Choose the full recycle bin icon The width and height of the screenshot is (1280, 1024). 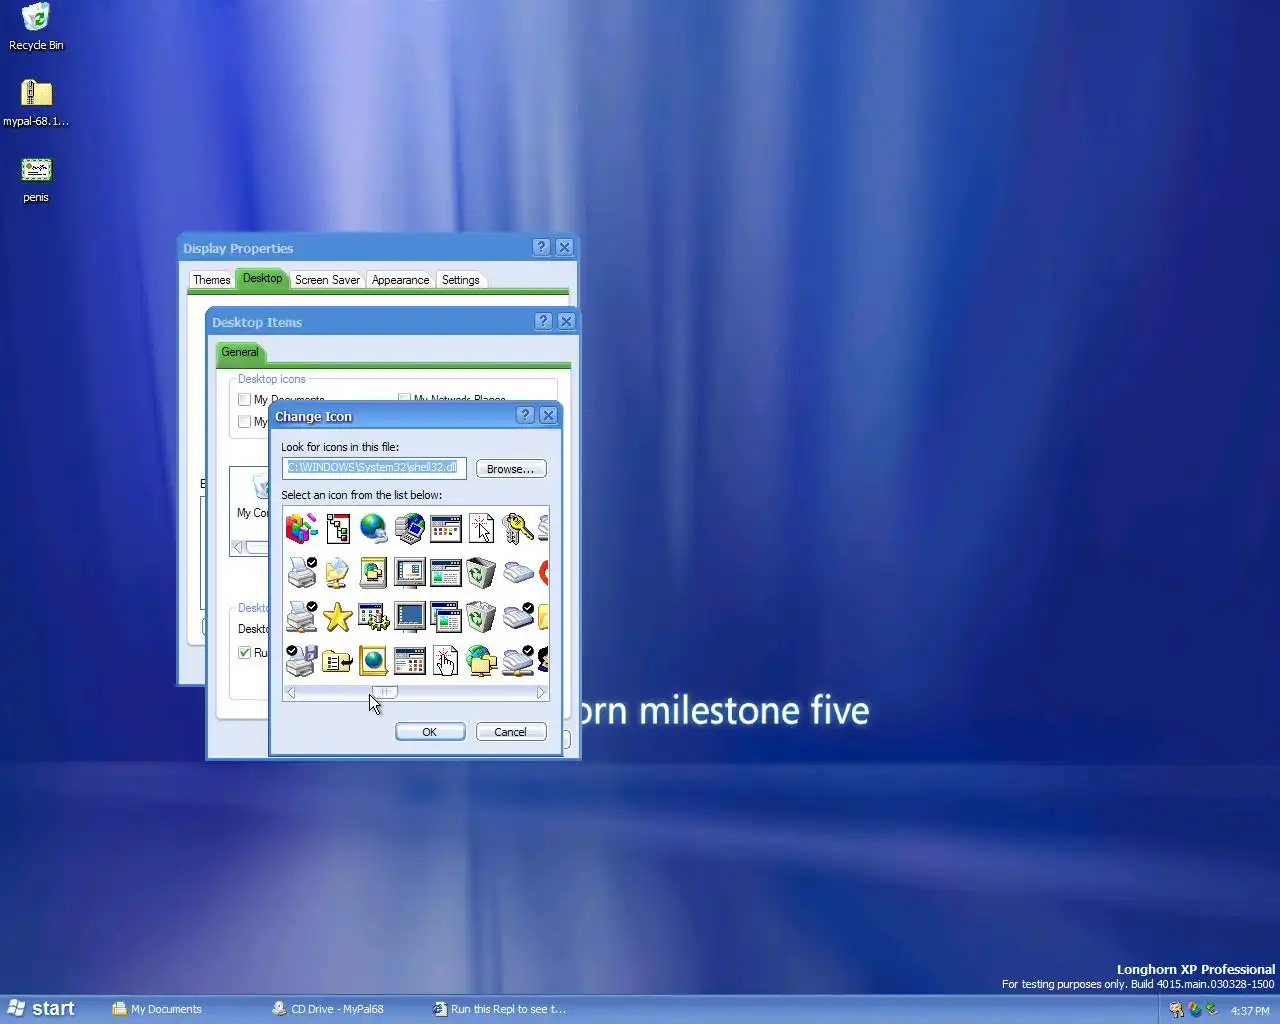click(481, 617)
